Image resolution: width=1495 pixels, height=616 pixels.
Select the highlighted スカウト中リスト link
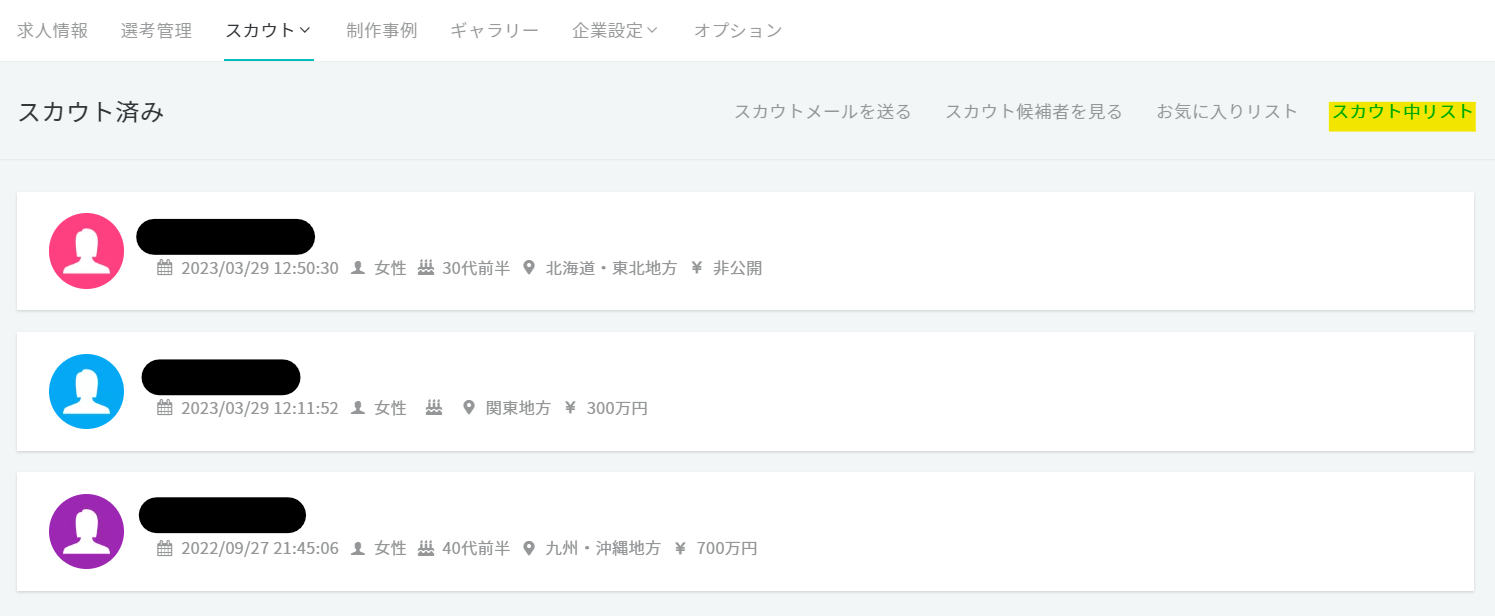point(1402,112)
